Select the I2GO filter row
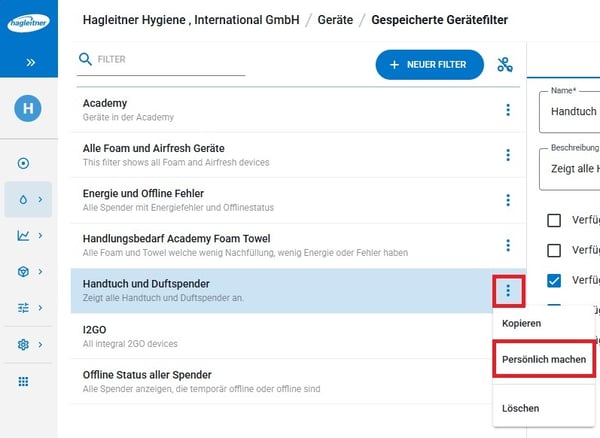600x438 pixels. 282,336
